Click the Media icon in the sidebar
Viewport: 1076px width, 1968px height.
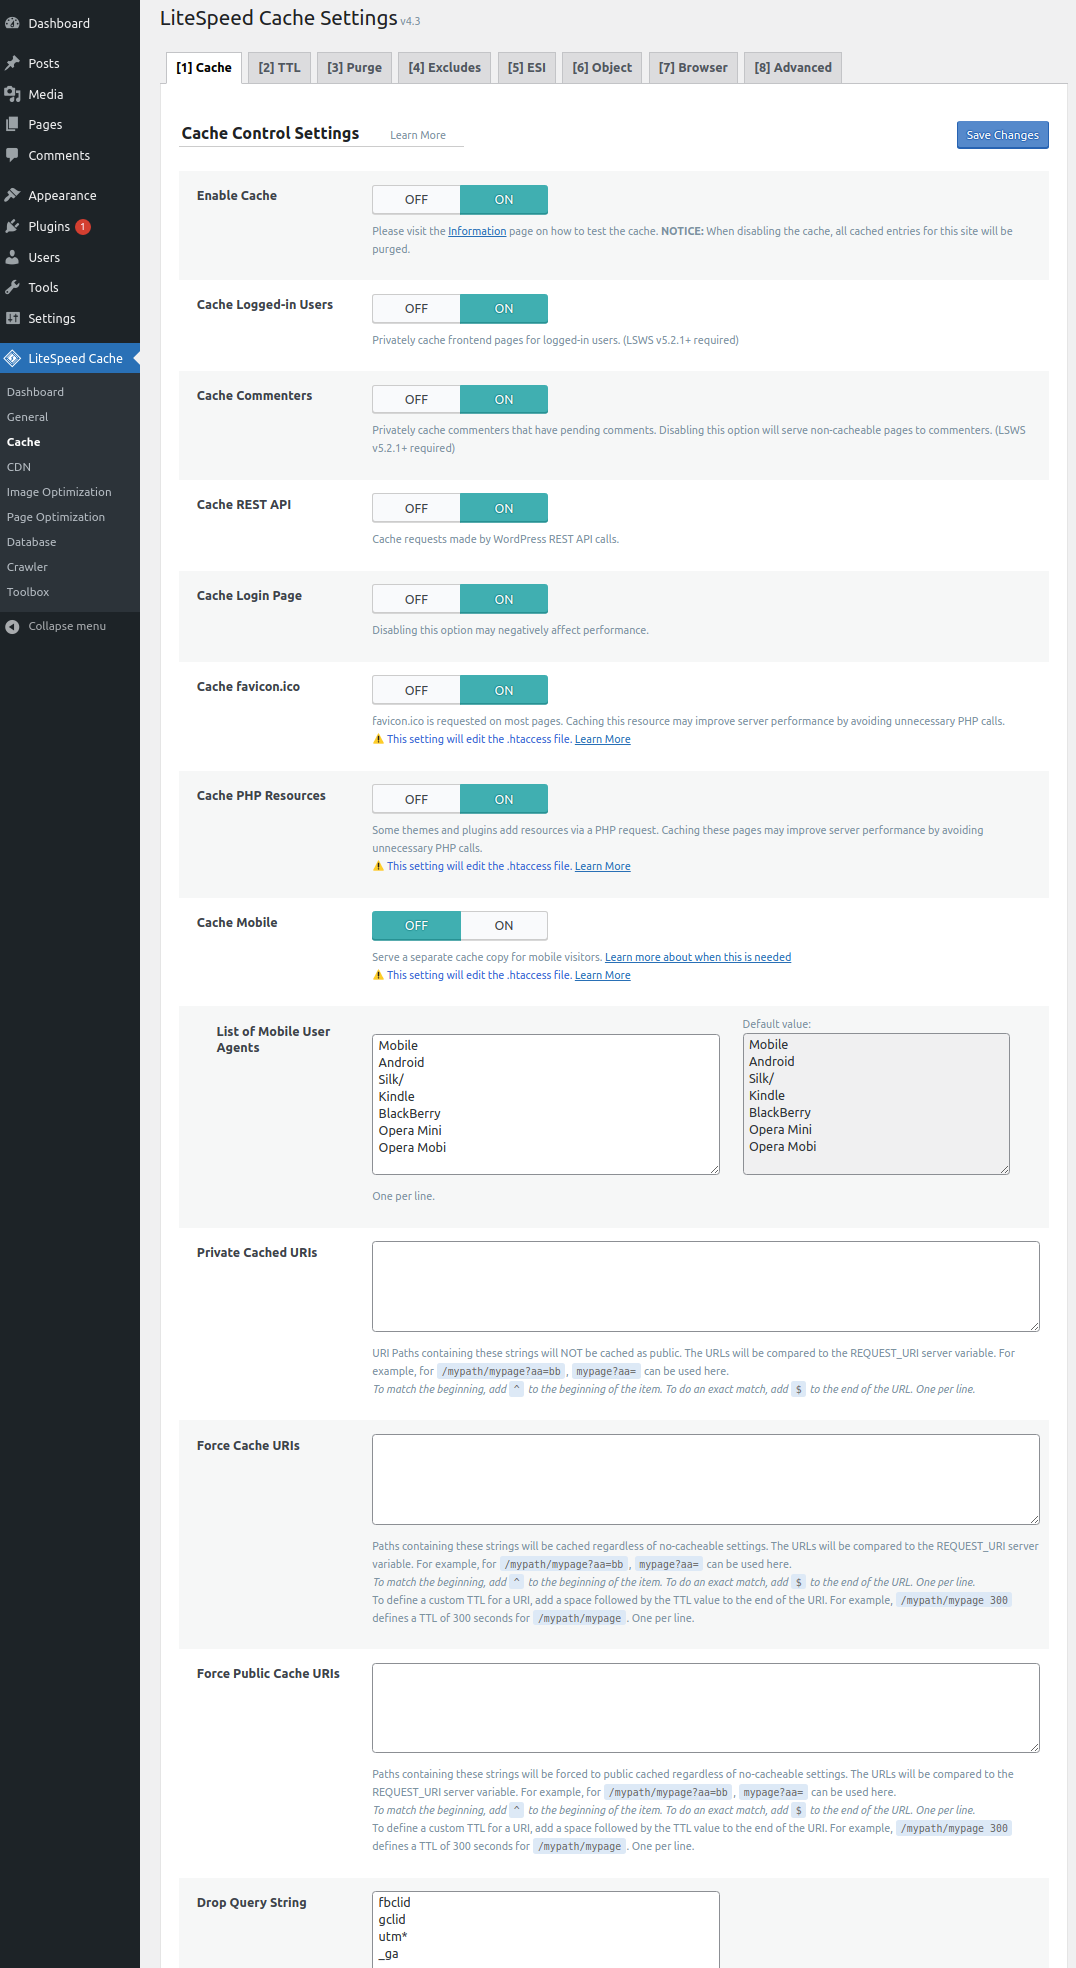click(13, 94)
